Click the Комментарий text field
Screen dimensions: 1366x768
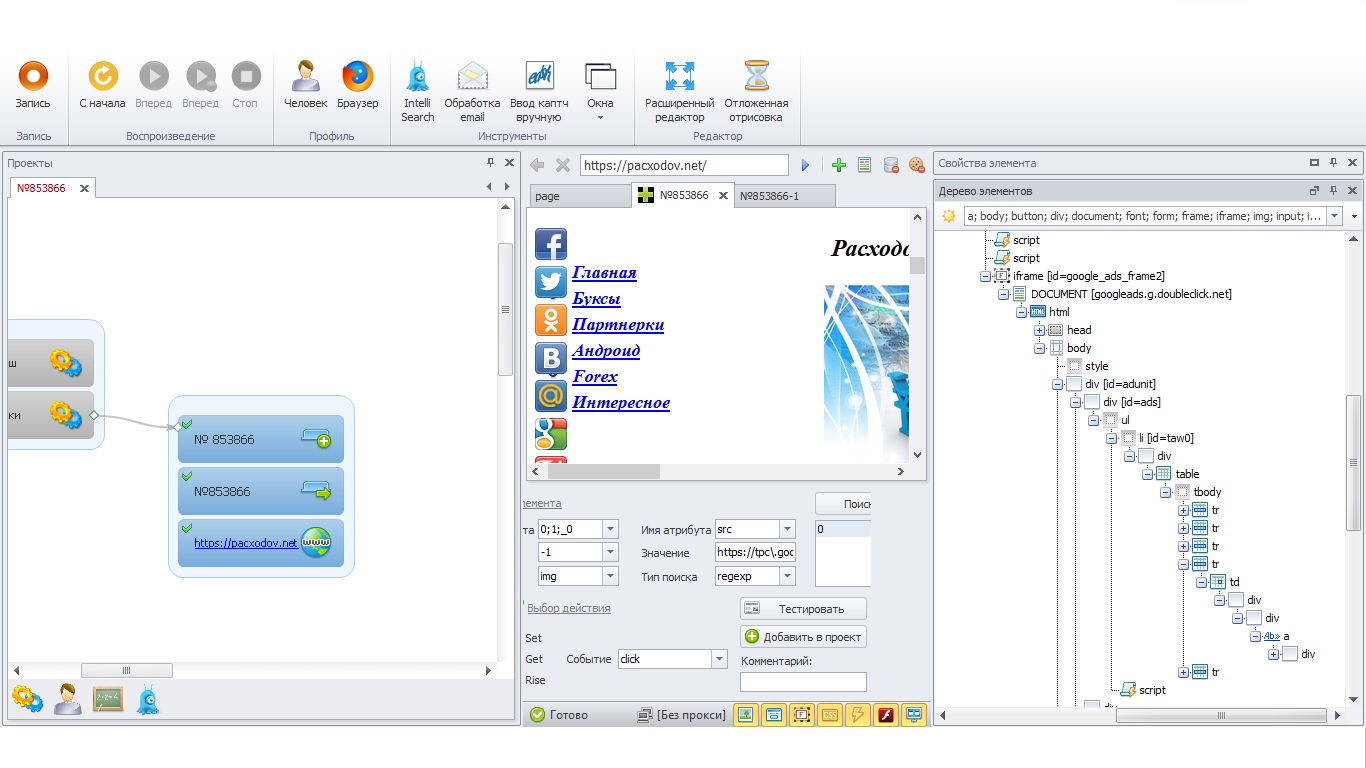click(x=803, y=681)
